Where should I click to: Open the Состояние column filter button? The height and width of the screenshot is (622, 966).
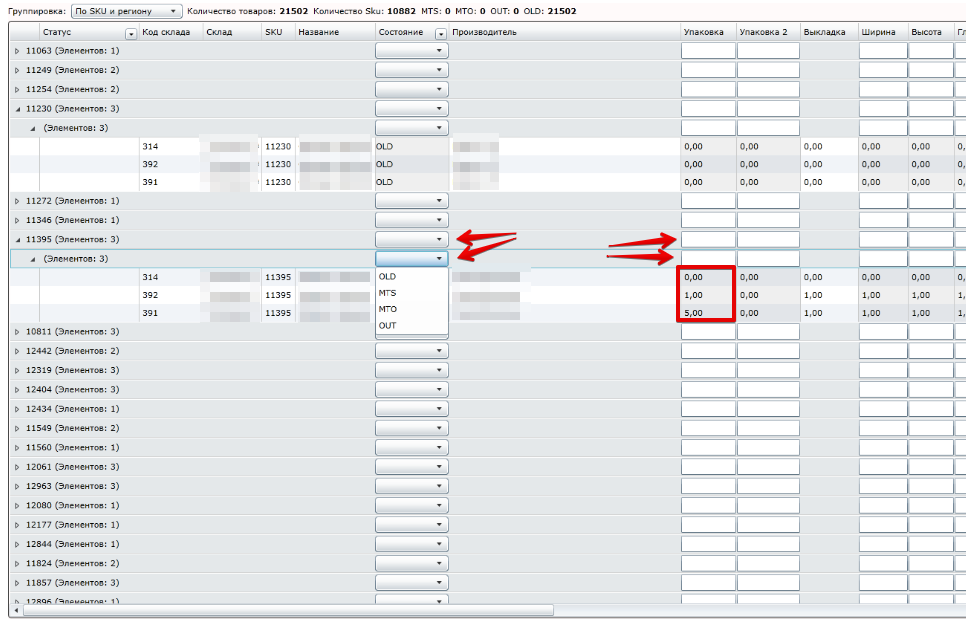(x=440, y=33)
